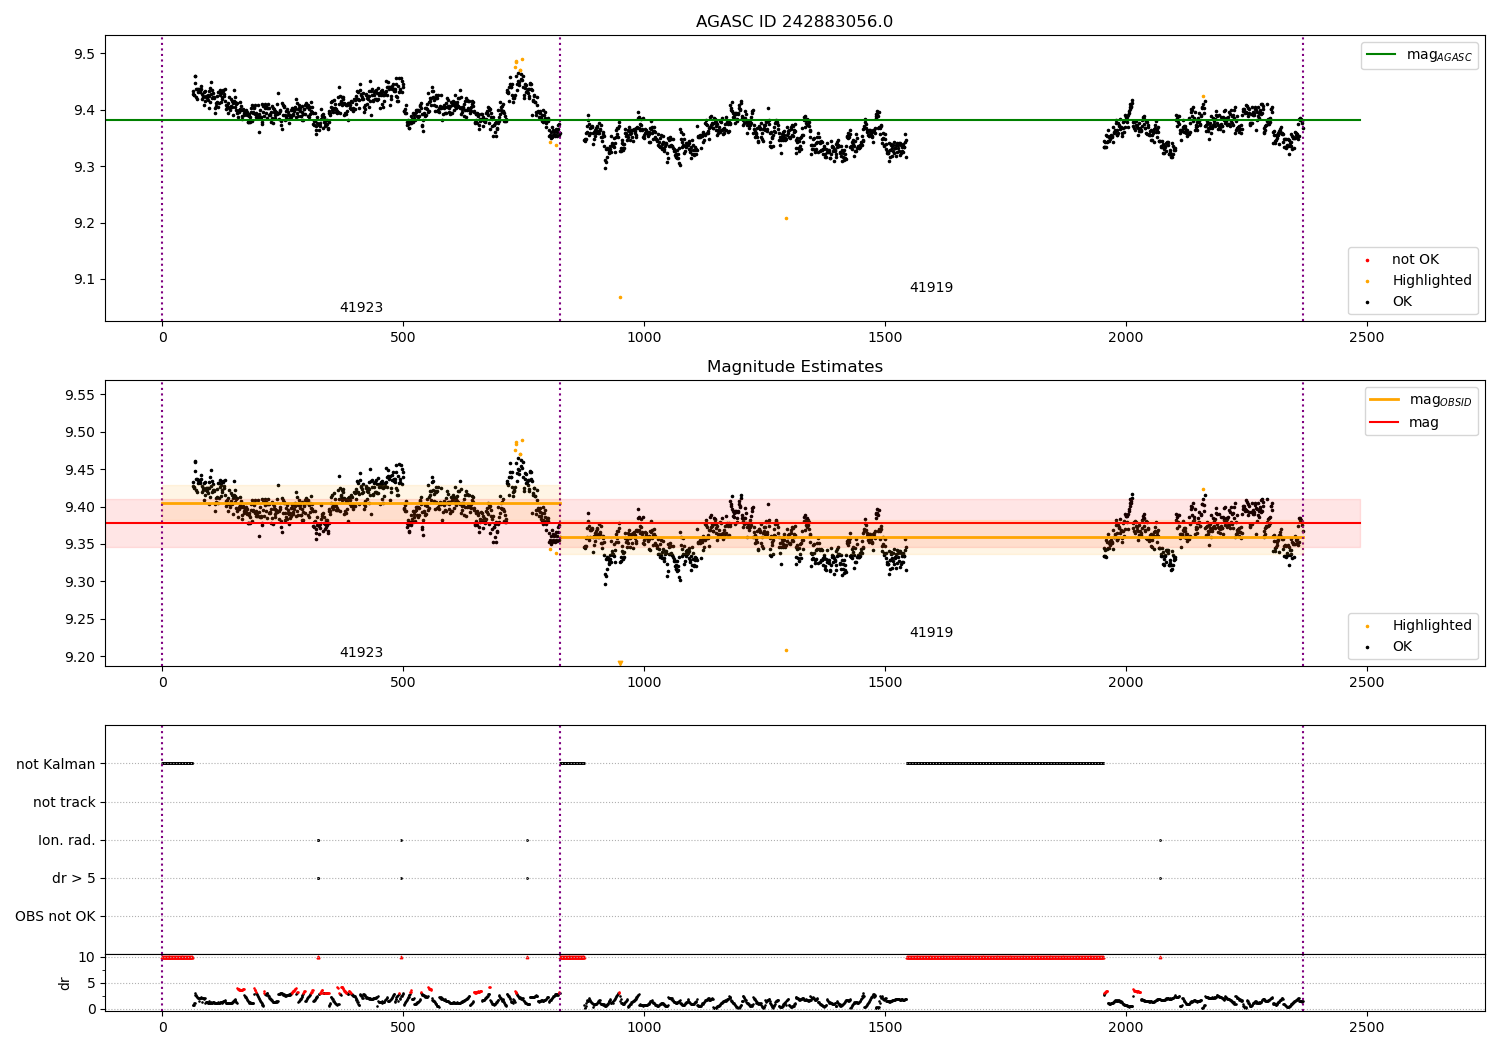Click the 'dr' y-axis label
Viewport: 1500px width, 1050px height.
click(65, 983)
